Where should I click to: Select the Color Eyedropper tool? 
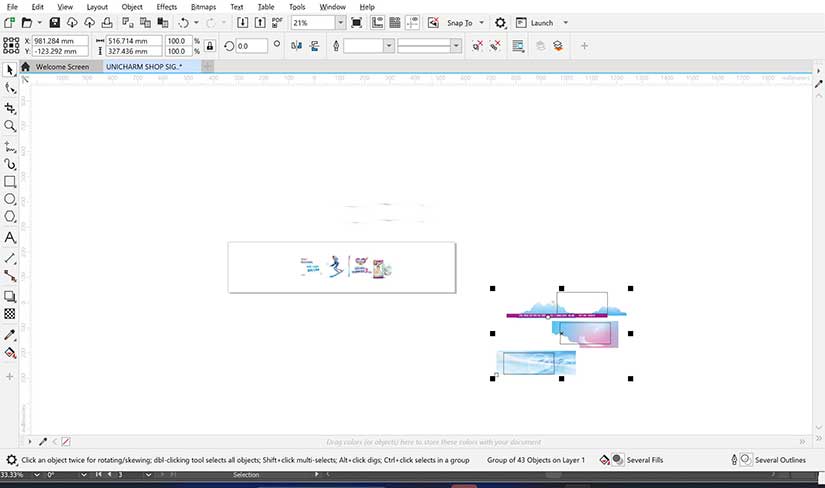(9, 335)
